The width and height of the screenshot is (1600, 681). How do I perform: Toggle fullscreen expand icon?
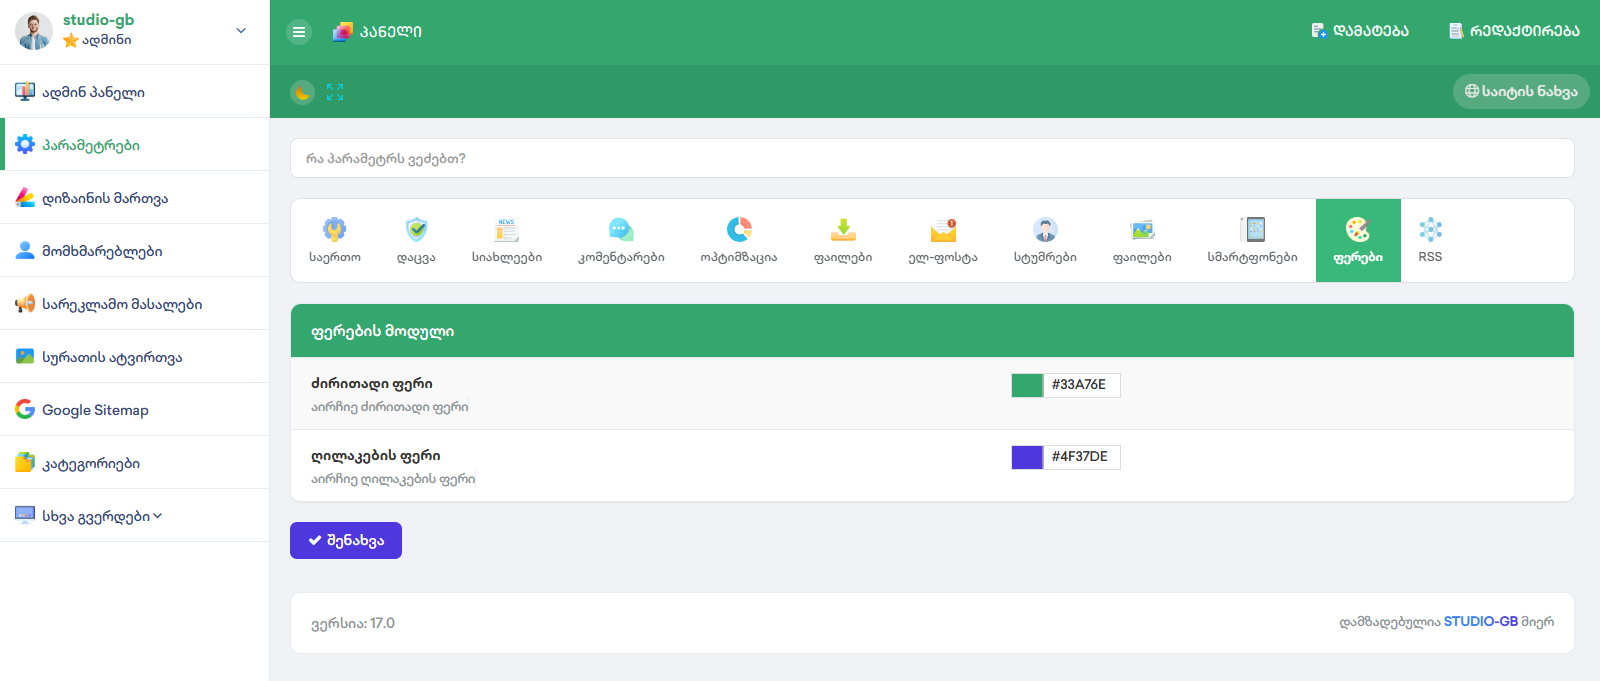[x=335, y=92]
